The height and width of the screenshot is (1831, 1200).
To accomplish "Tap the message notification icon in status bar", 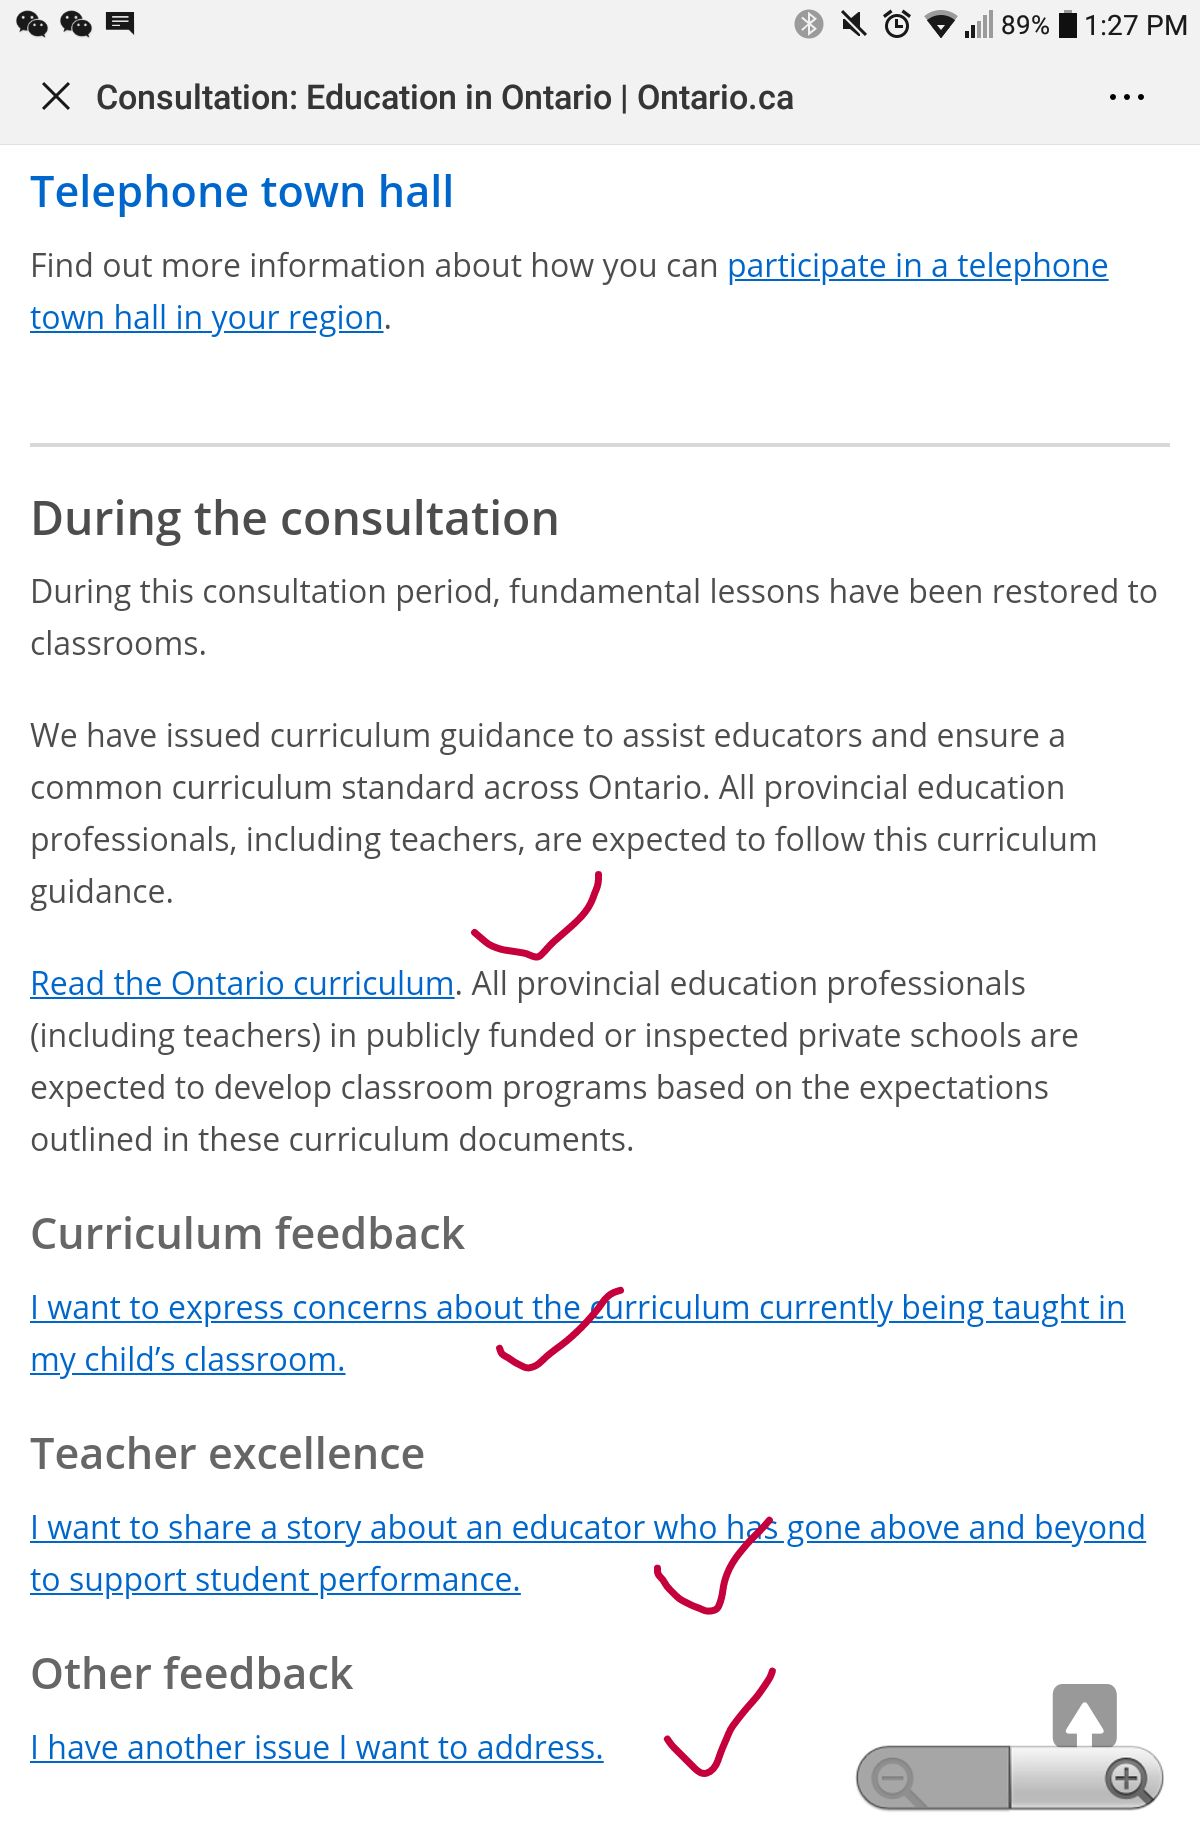I will pyautogui.click(x=120, y=23).
